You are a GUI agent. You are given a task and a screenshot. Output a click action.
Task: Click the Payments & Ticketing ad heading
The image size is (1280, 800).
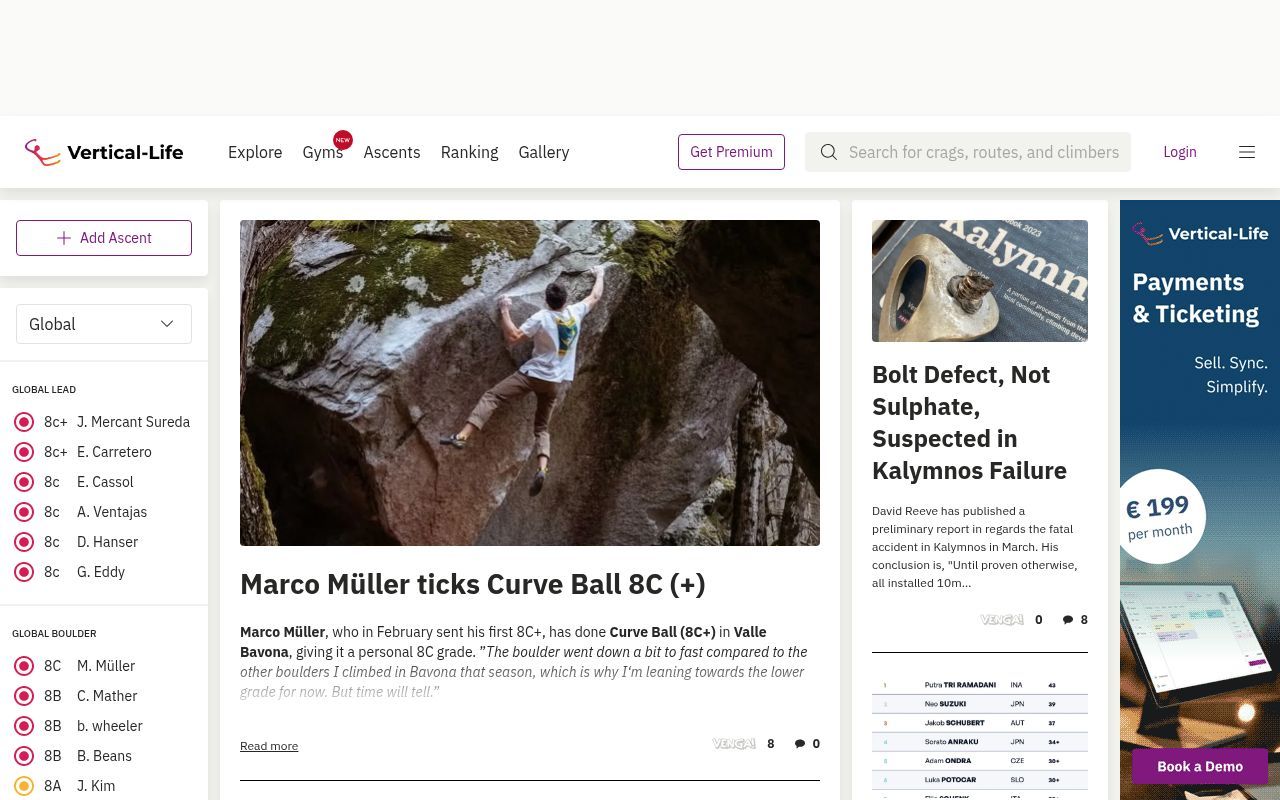coord(1195,298)
